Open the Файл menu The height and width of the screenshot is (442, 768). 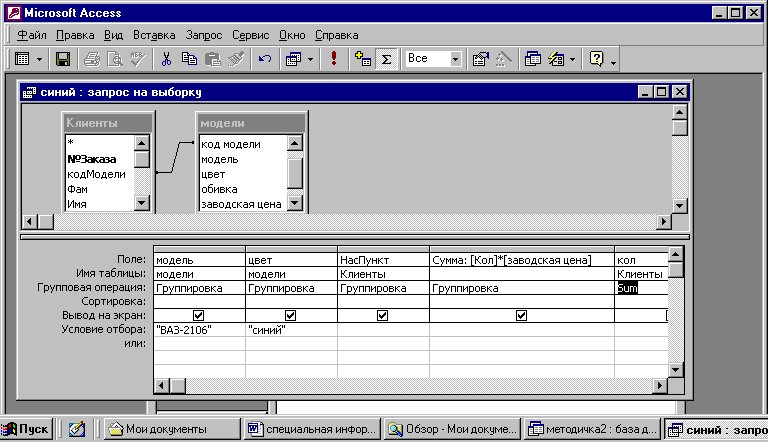32,35
